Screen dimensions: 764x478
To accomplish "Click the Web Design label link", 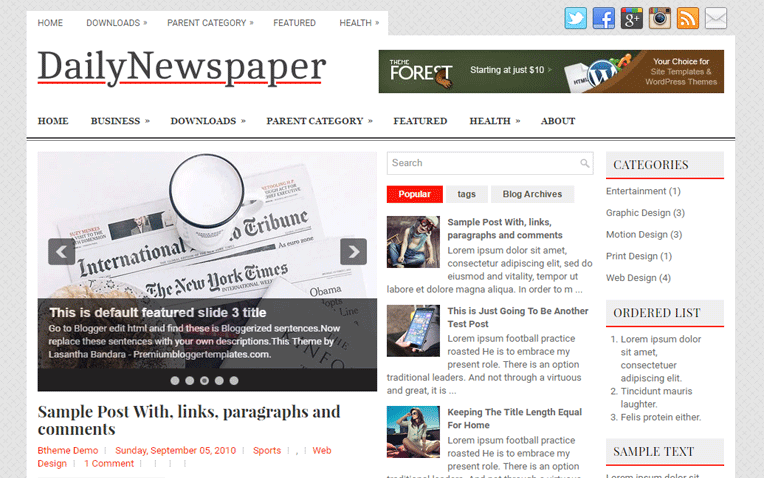I will coord(322,451).
